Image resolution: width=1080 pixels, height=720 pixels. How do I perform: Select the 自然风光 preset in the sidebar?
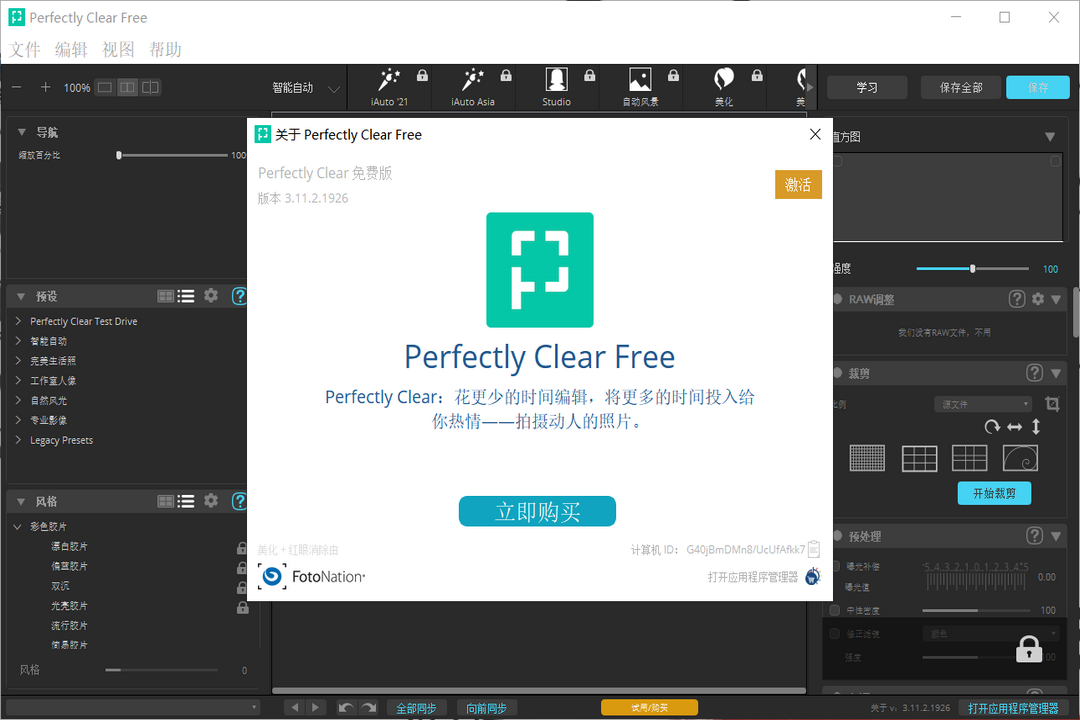[x=48, y=400]
